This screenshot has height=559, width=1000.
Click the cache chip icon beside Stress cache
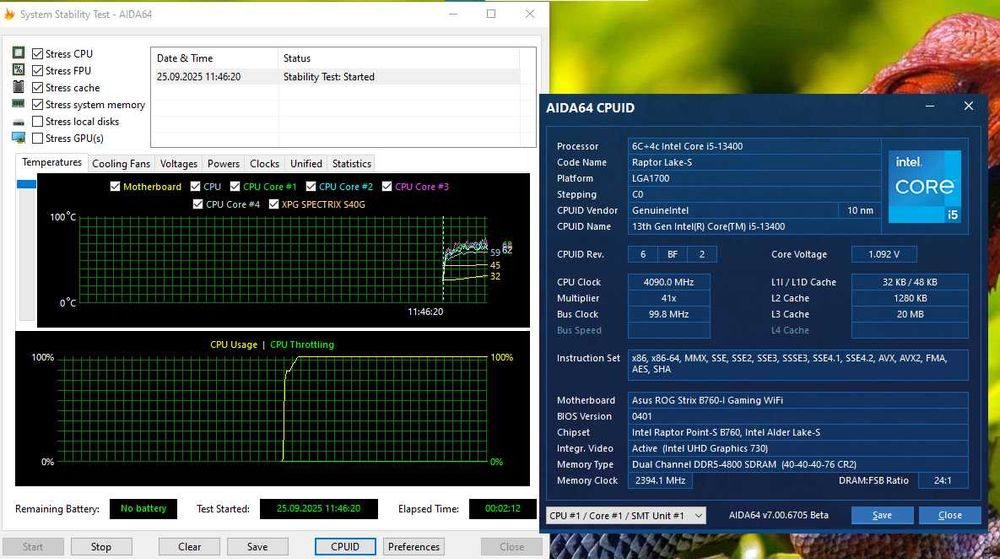18,87
